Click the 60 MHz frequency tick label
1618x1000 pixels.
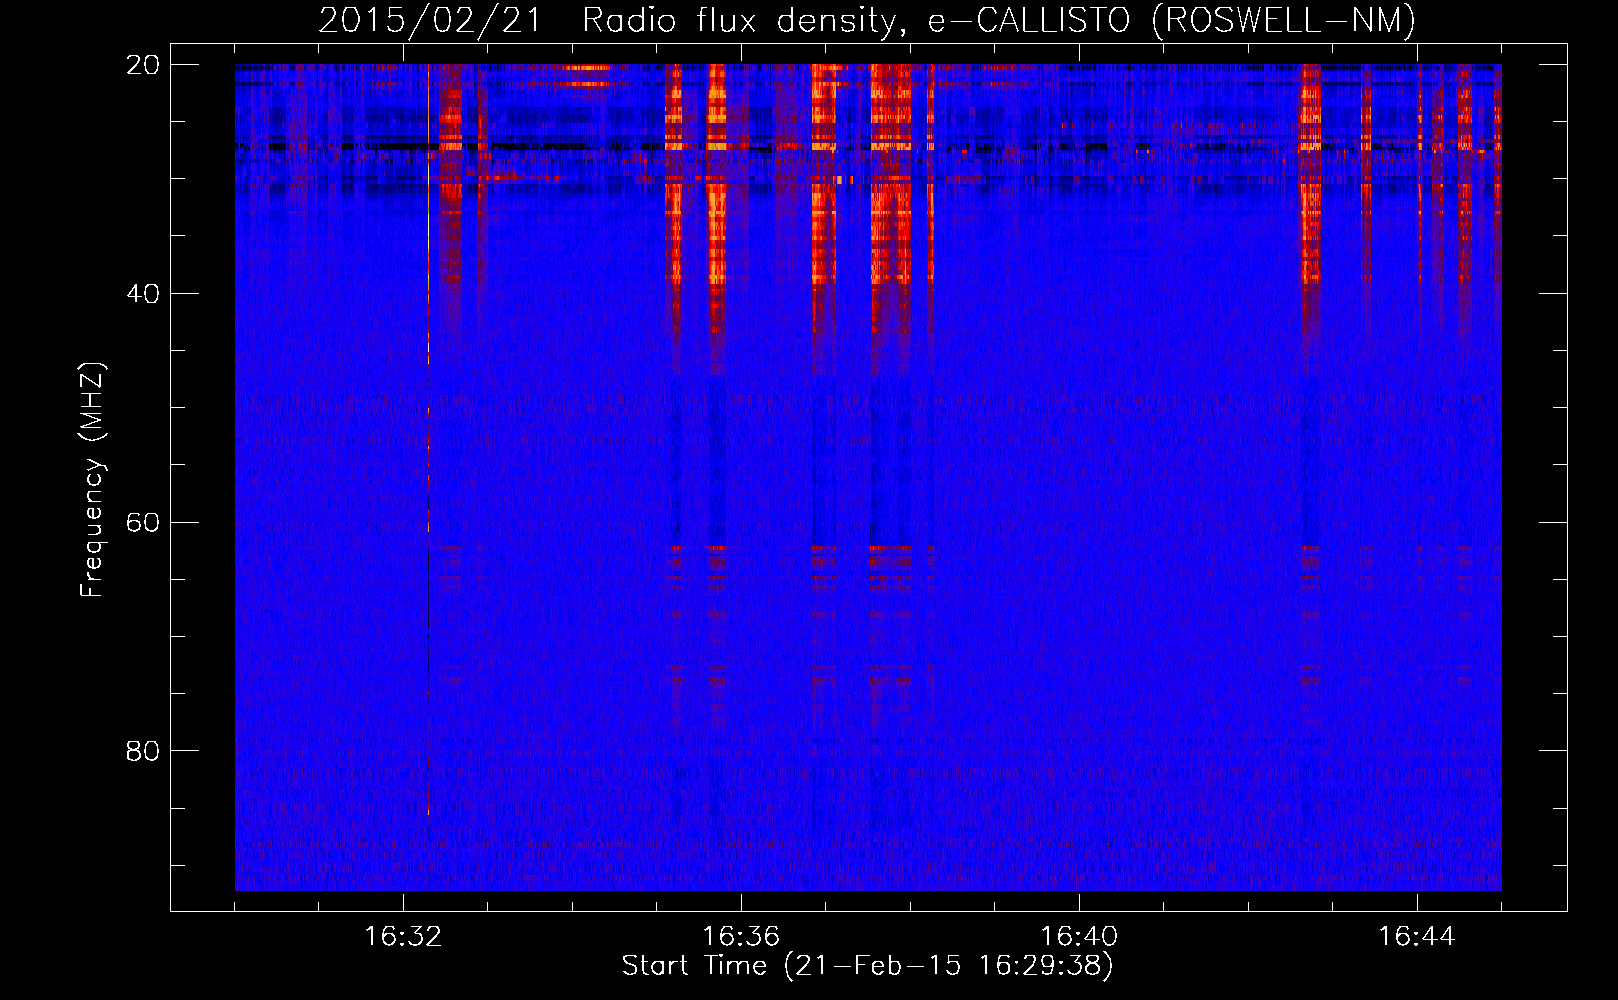point(143,523)
